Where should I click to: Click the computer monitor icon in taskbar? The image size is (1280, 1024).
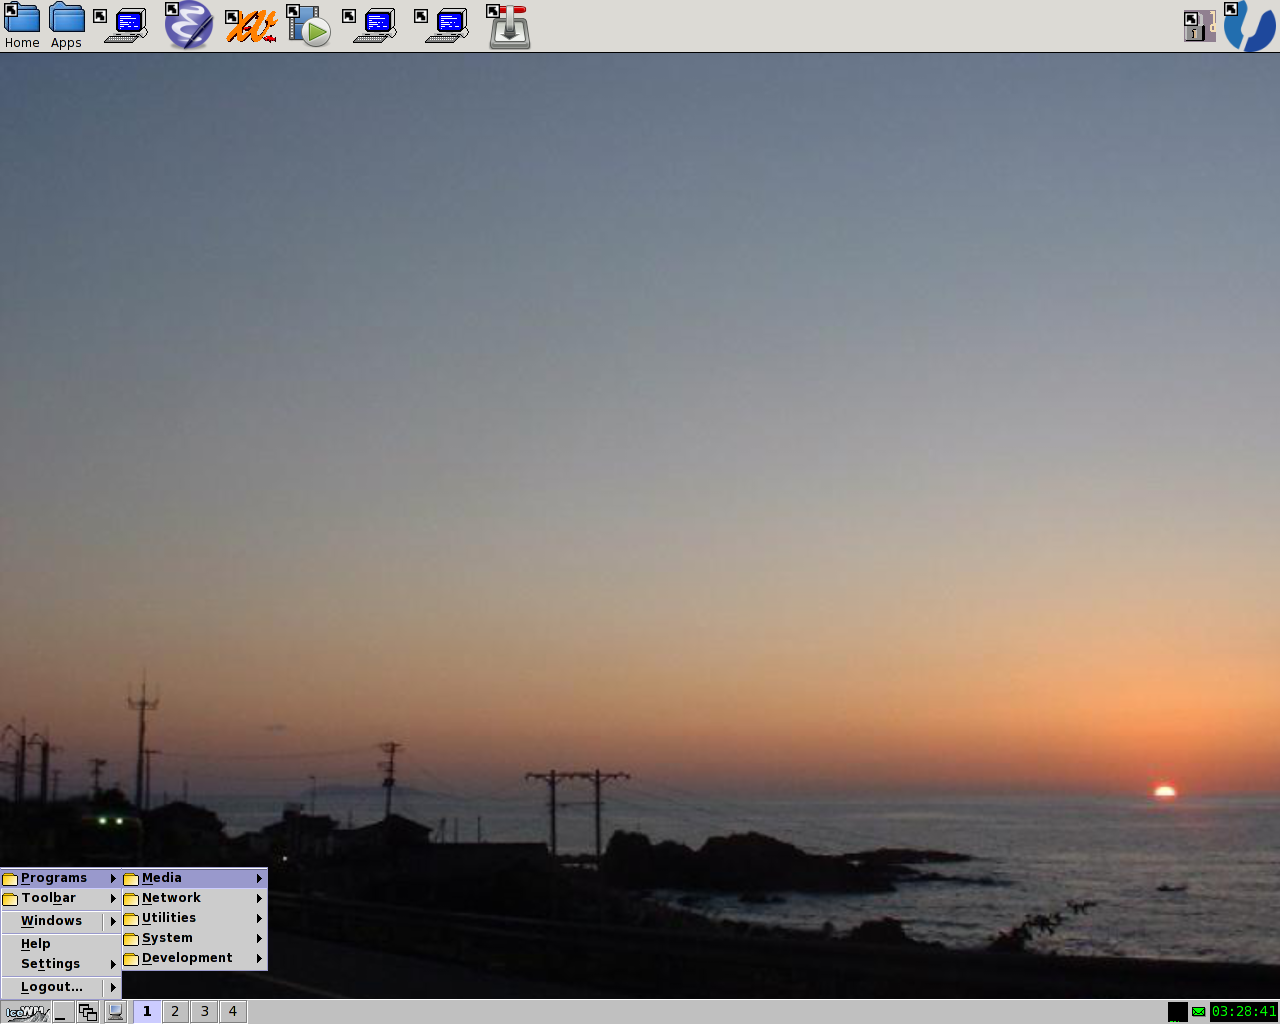[x=116, y=1012]
